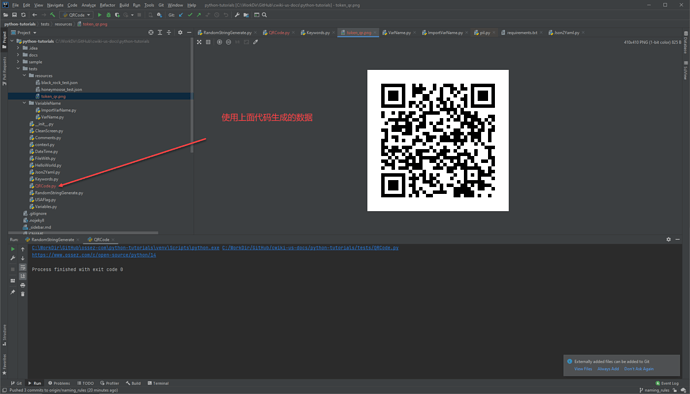The image size is (690, 394).
Task: Open the File menu
Action: pyautogui.click(x=15, y=5)
